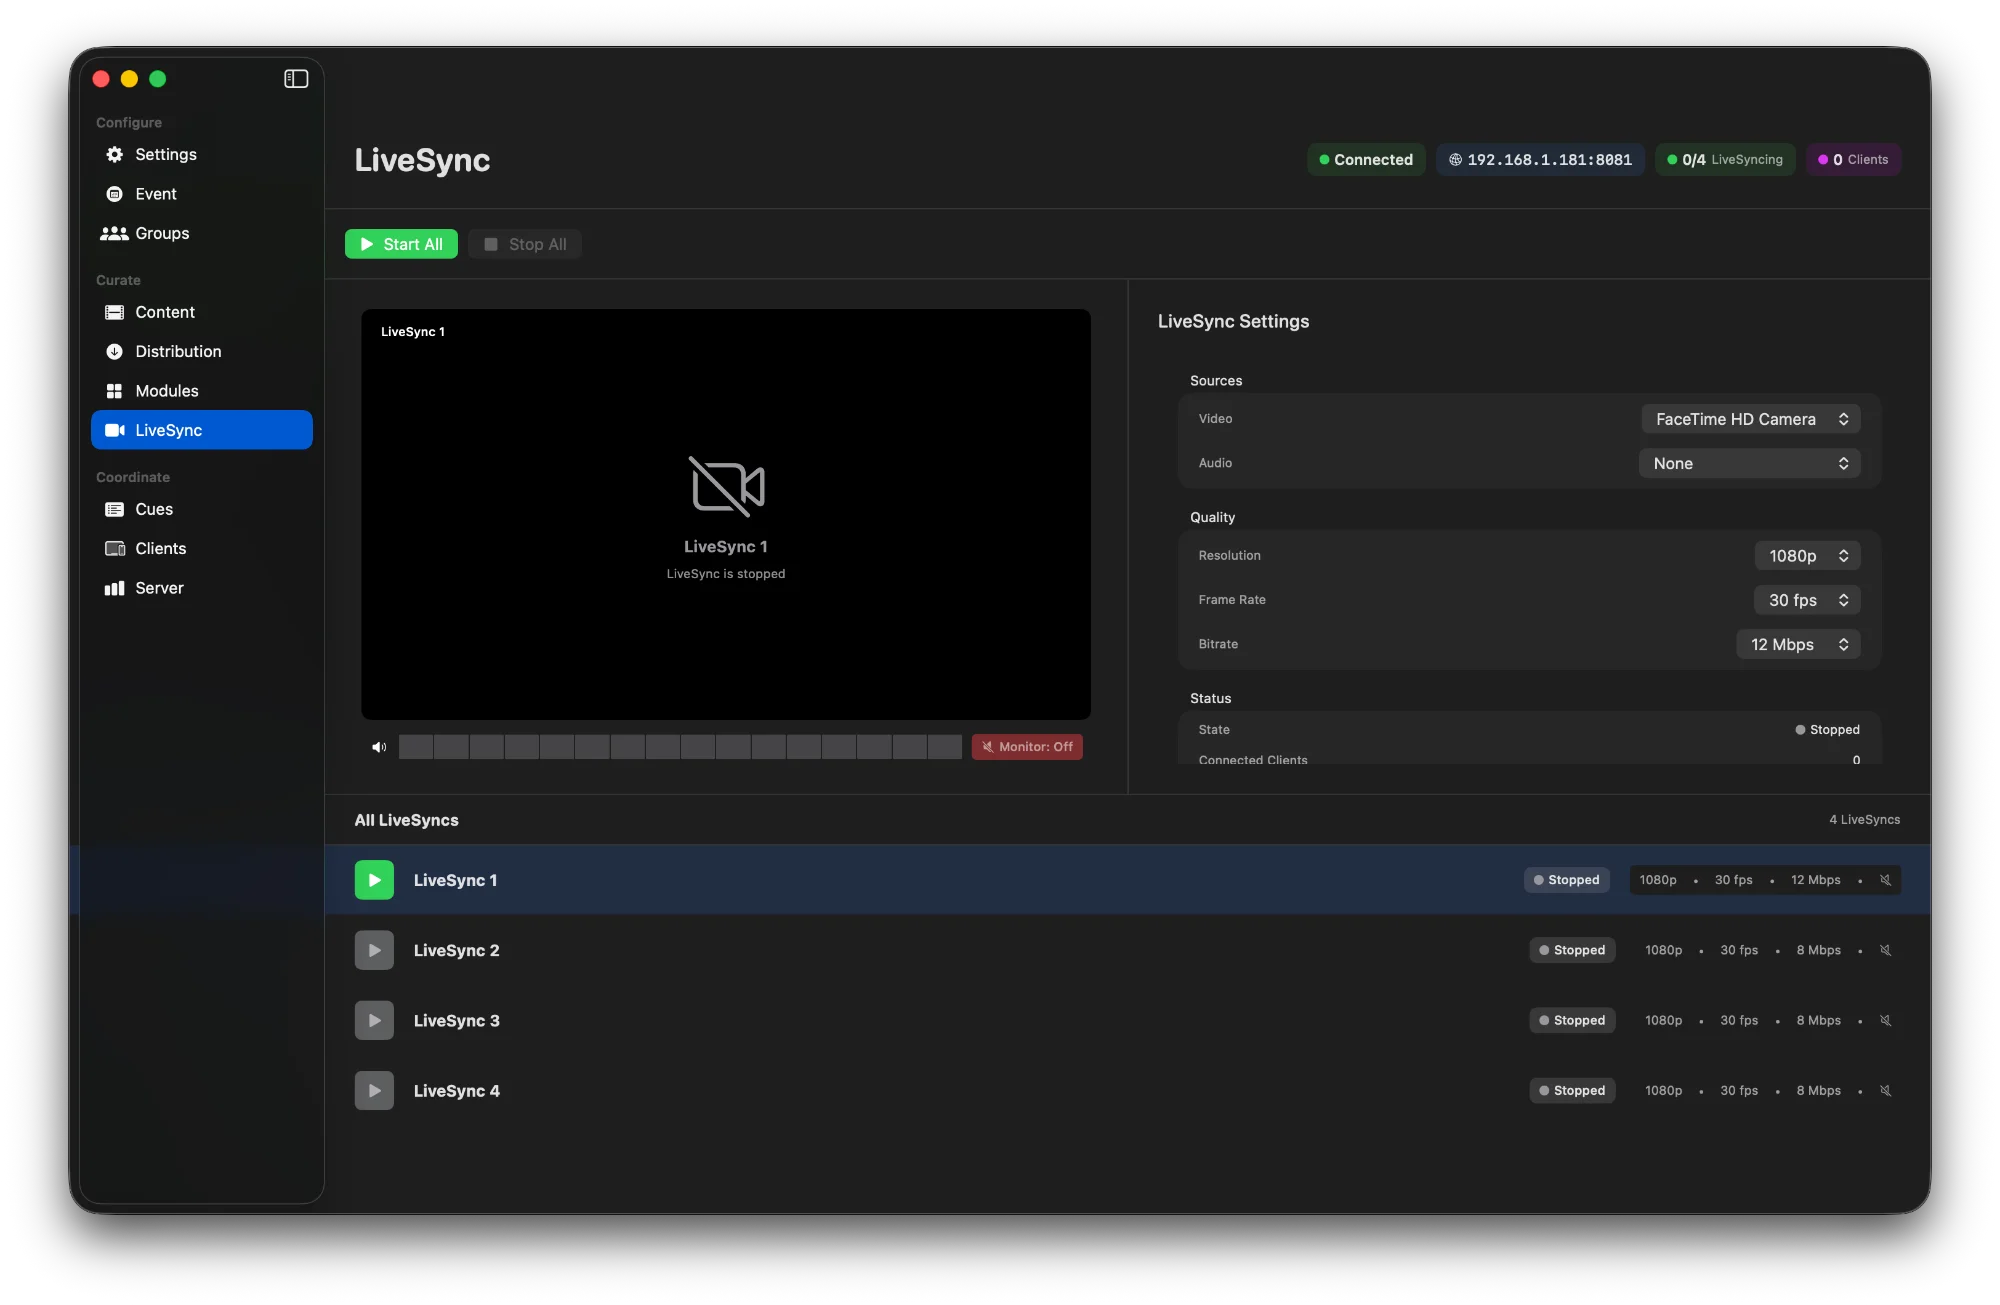
Task: Open the Audio source dropdown showing None
Action: [1748, 463]
